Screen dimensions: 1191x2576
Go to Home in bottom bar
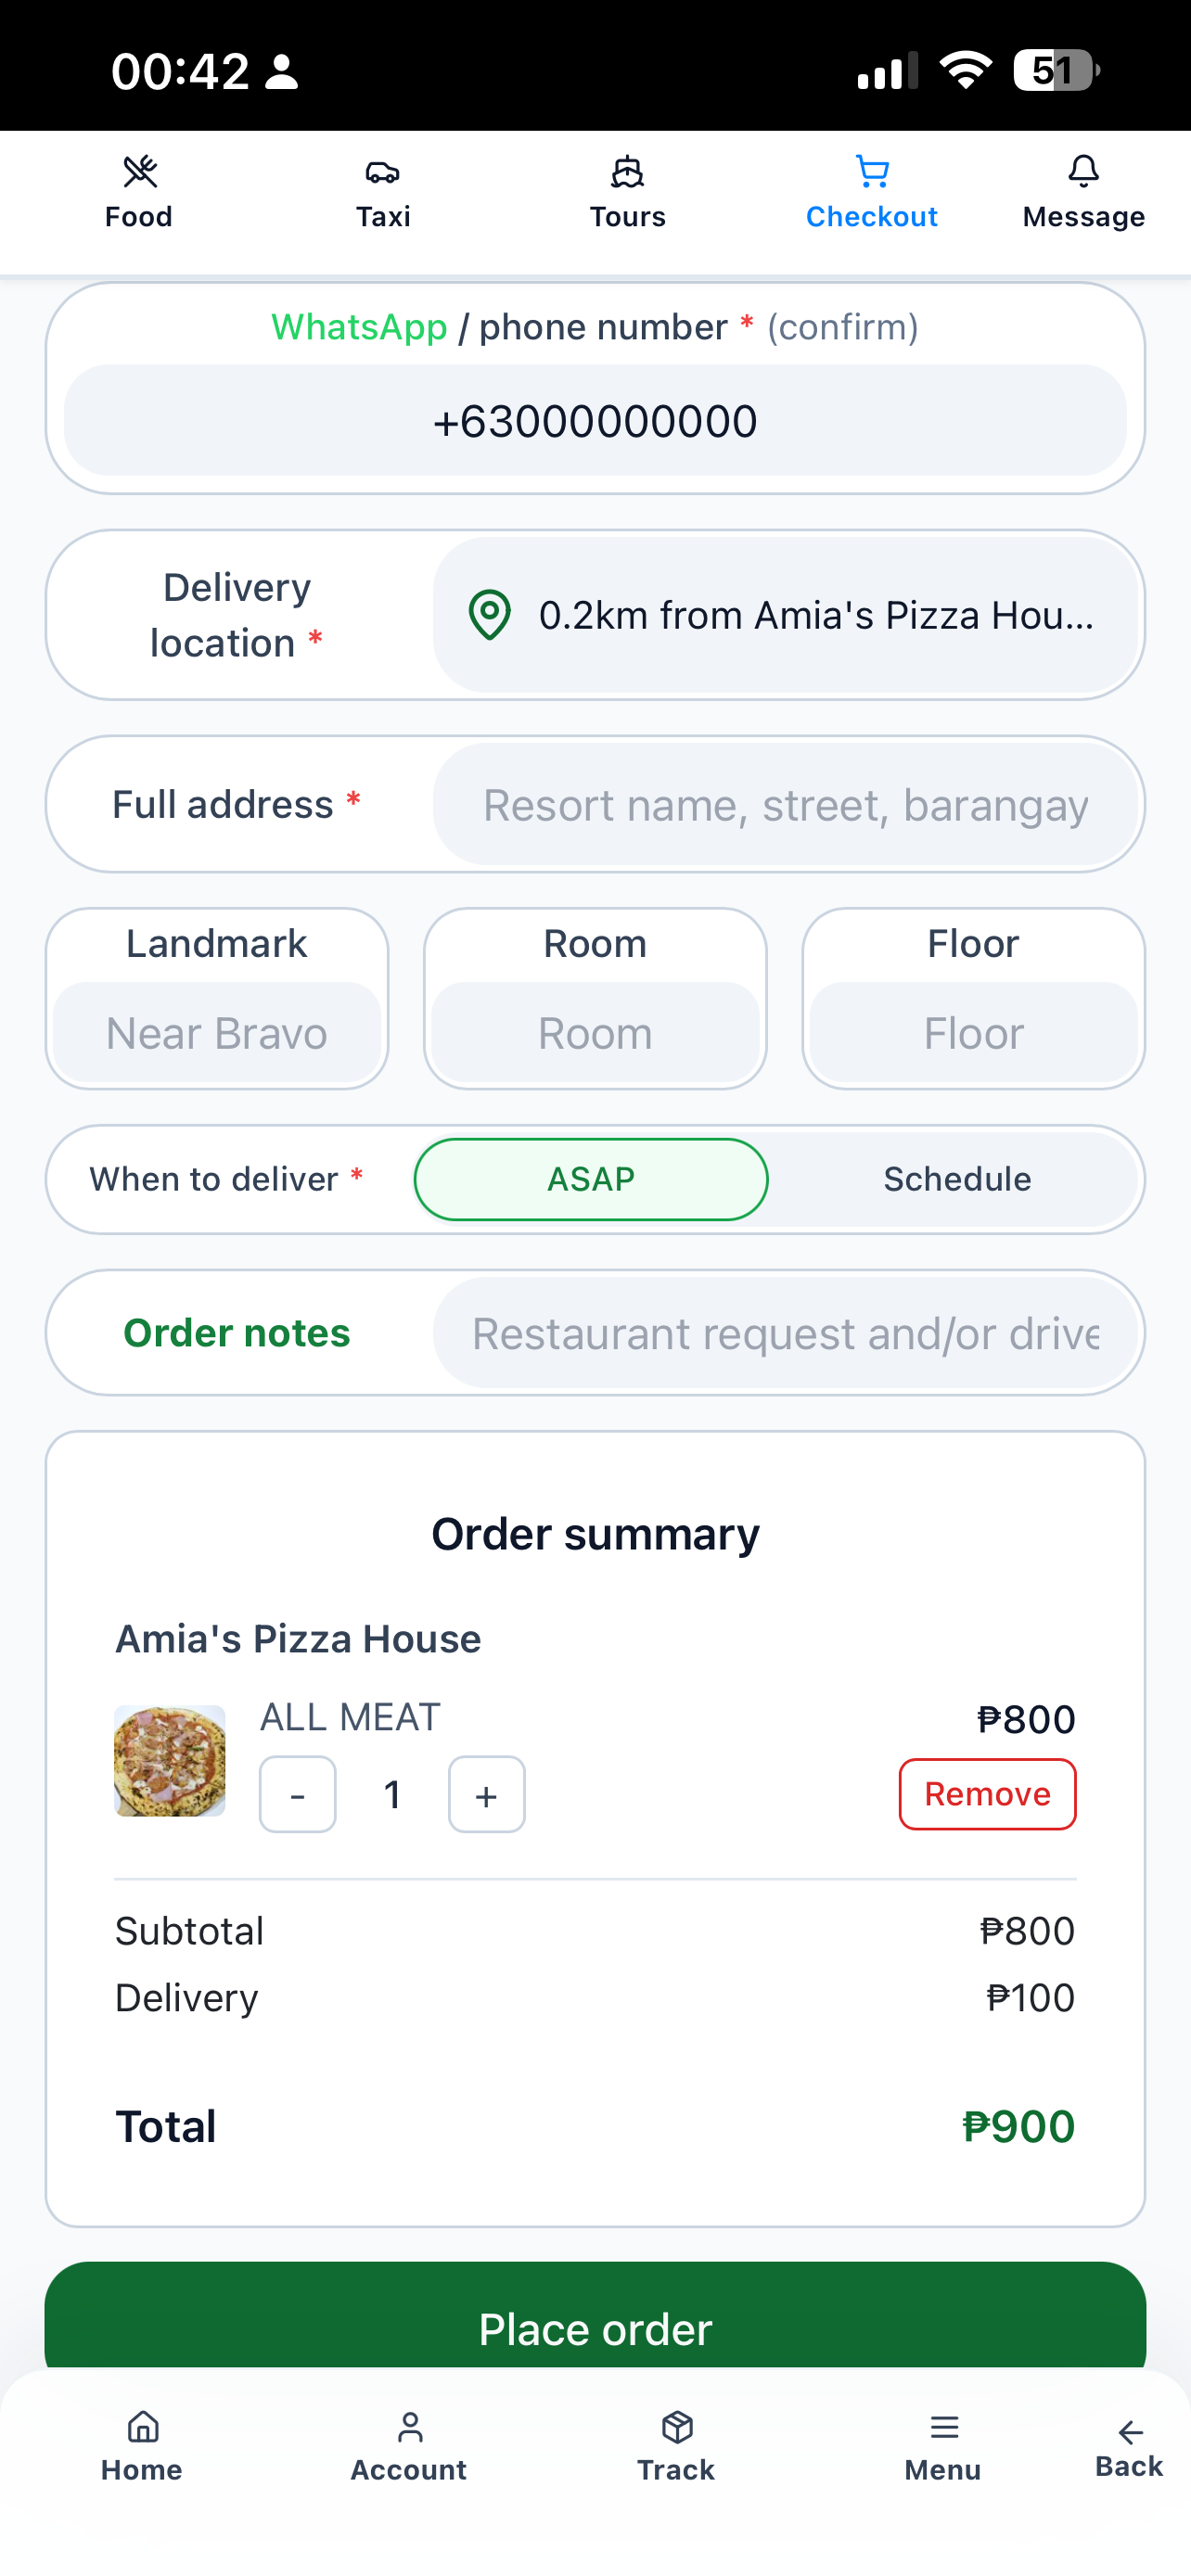142,2445
